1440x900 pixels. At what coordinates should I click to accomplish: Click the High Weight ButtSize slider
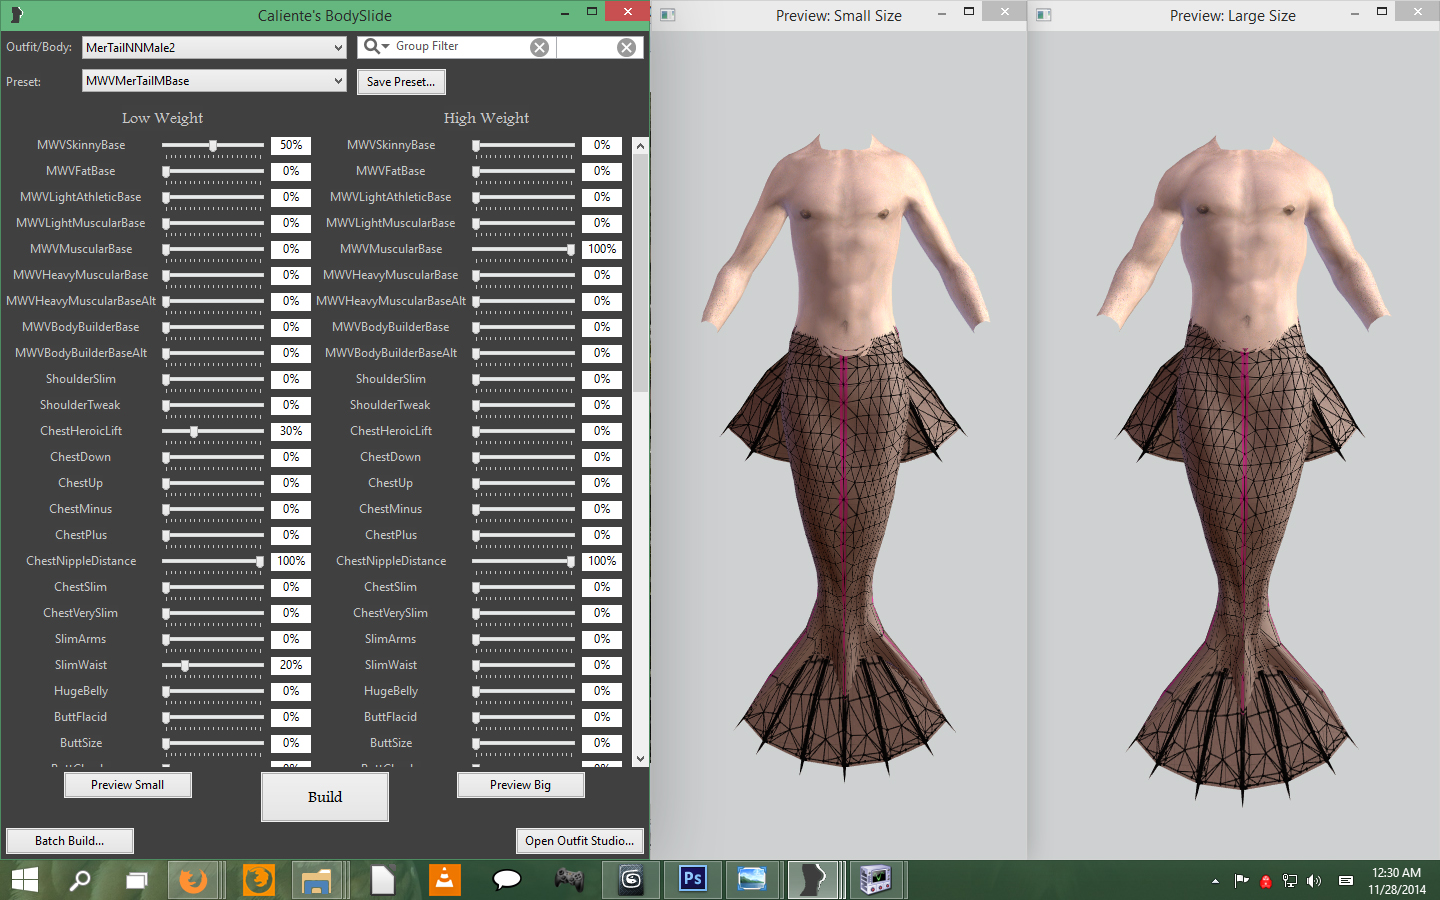point(523,744)
